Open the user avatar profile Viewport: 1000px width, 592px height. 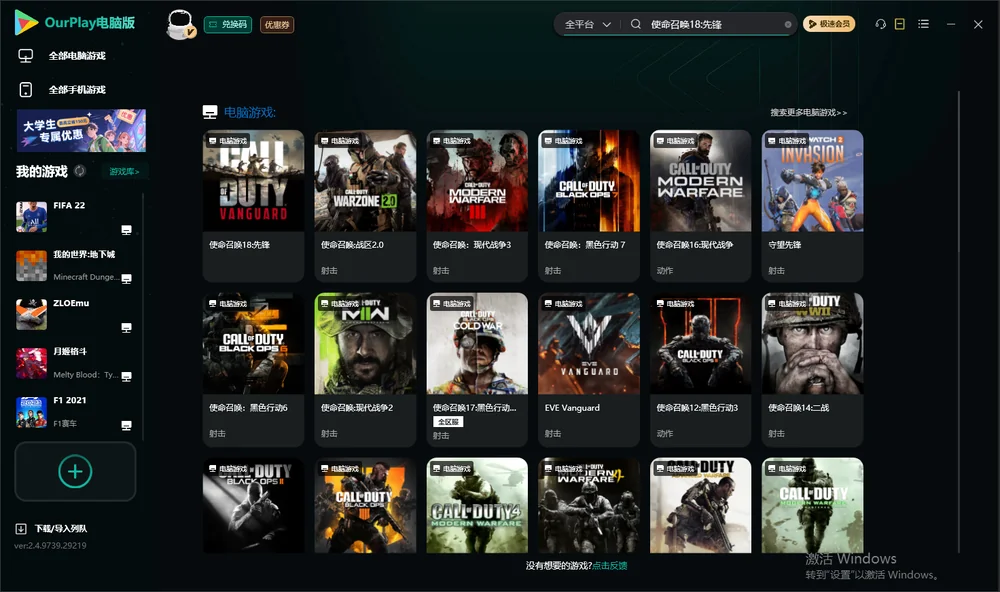pos(180,25)
